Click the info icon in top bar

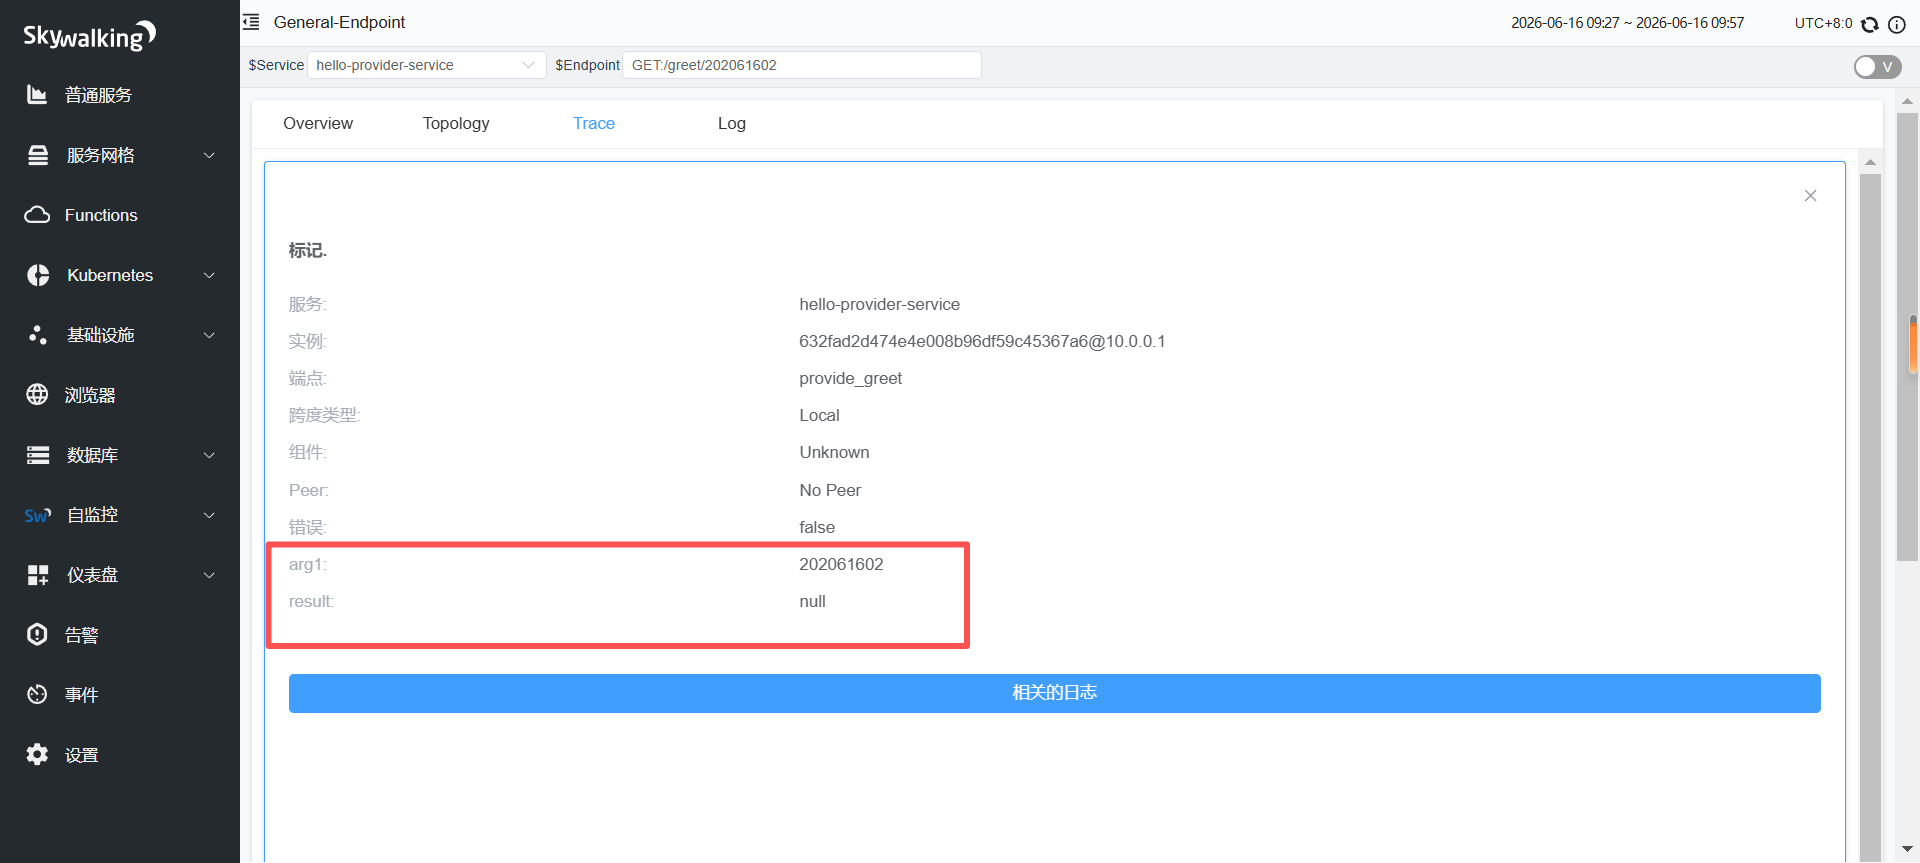pyautogui.click(x=1896, y=24)
